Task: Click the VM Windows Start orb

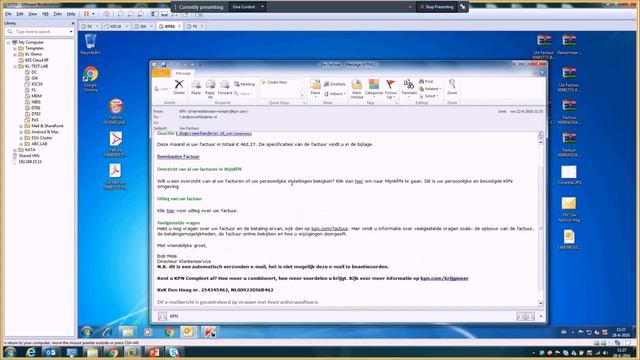Action: click(87, 332)
